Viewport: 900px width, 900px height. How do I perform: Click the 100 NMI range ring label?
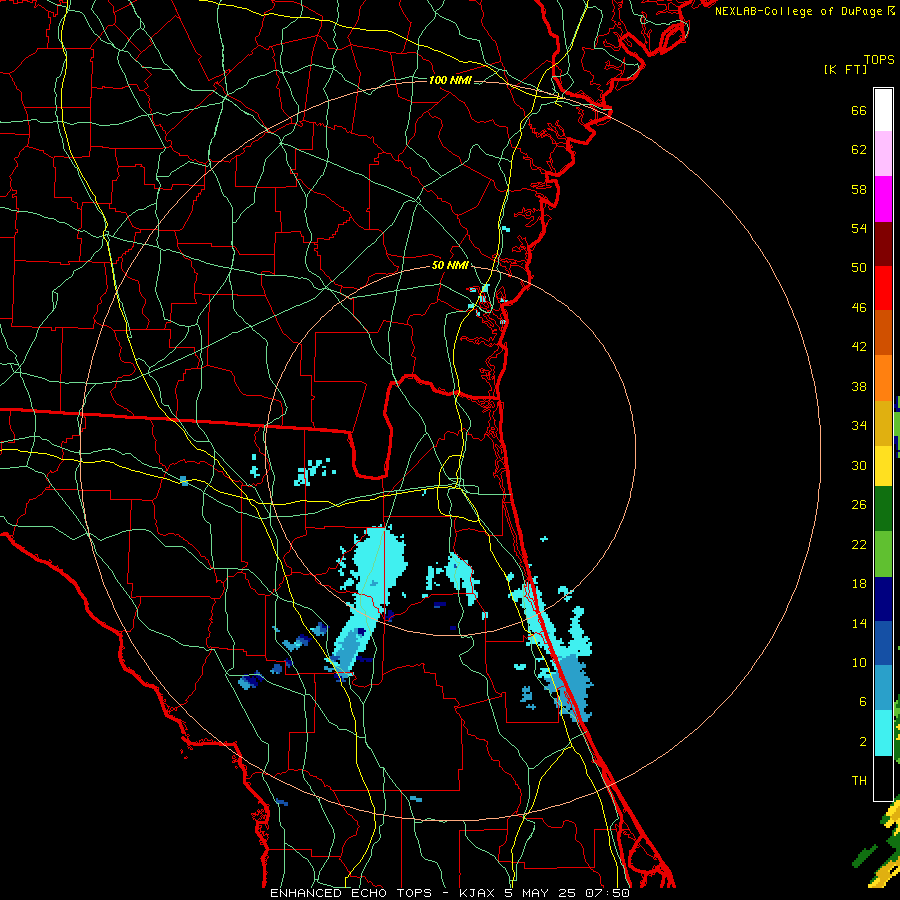point(451,80)
